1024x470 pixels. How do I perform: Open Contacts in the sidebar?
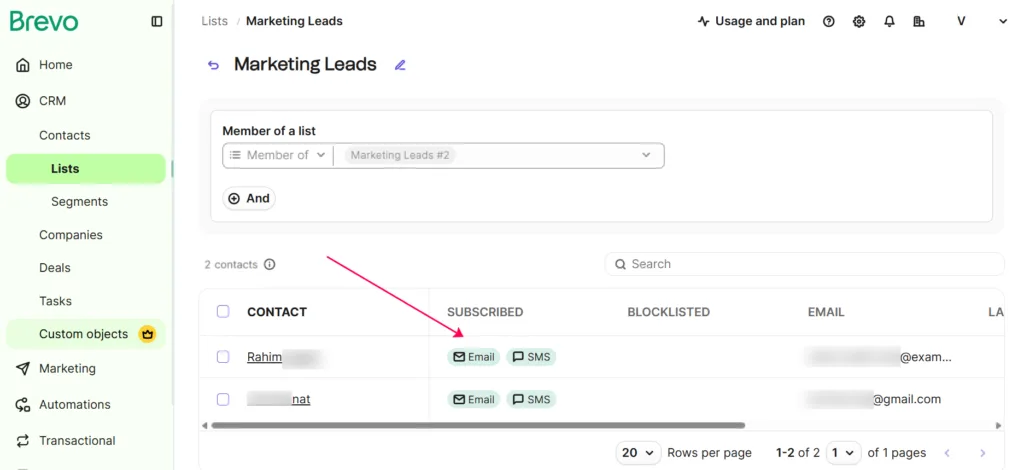(65, 135)
